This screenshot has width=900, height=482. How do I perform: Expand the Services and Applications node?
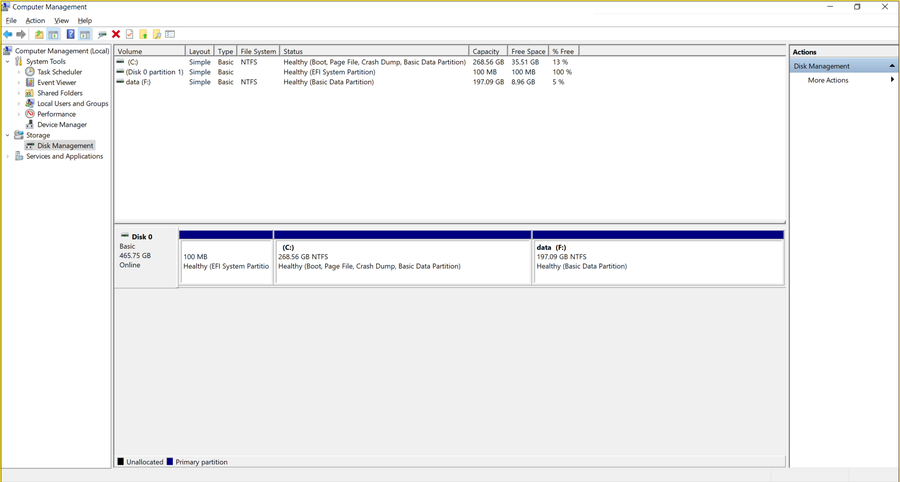pyautogui.click(x=7, y=156)
